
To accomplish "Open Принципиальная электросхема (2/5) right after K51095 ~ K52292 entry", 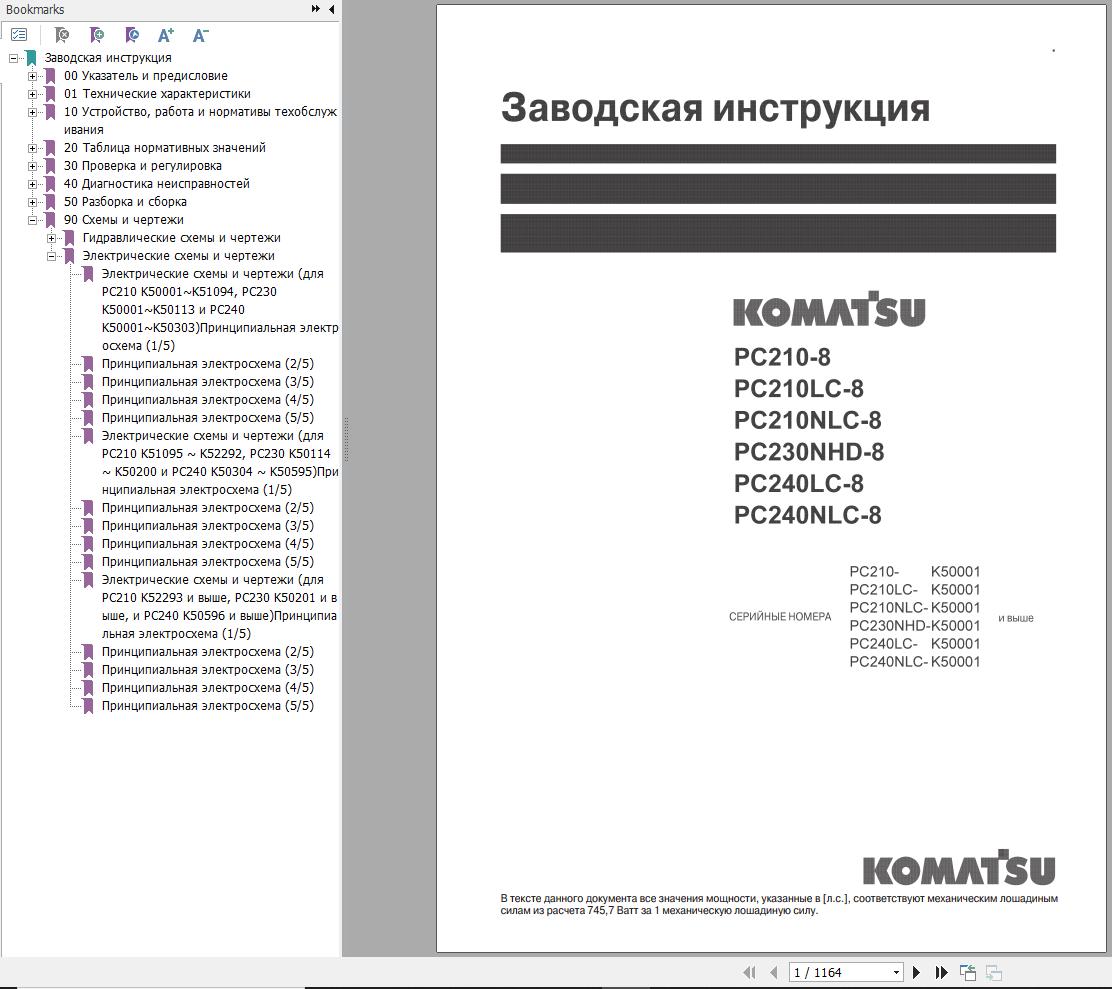I will click(207, 508).
